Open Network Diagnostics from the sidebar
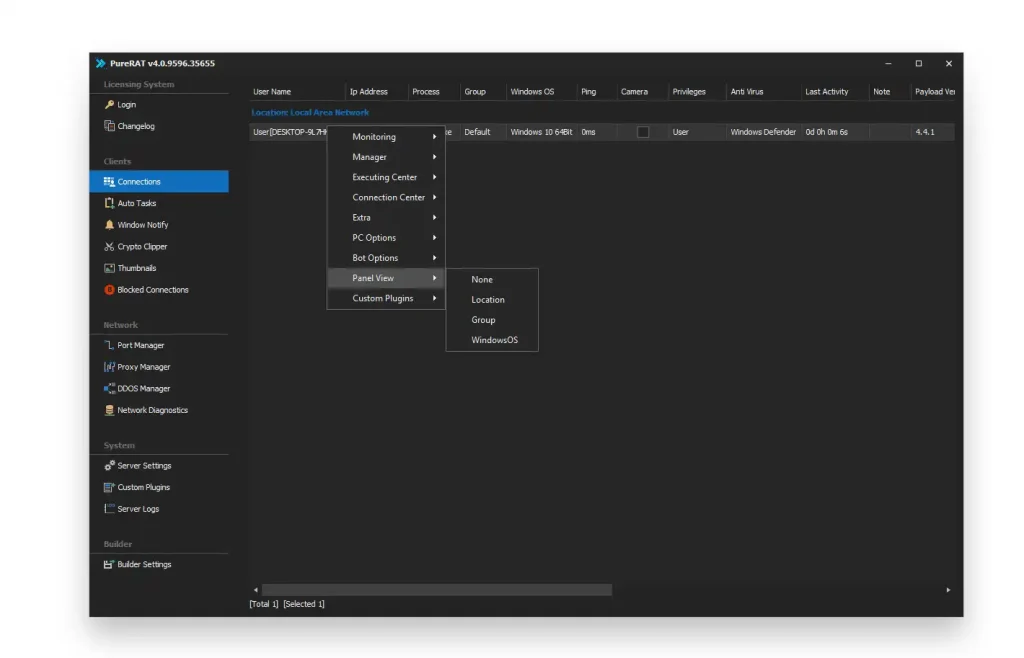 (152, 410)
